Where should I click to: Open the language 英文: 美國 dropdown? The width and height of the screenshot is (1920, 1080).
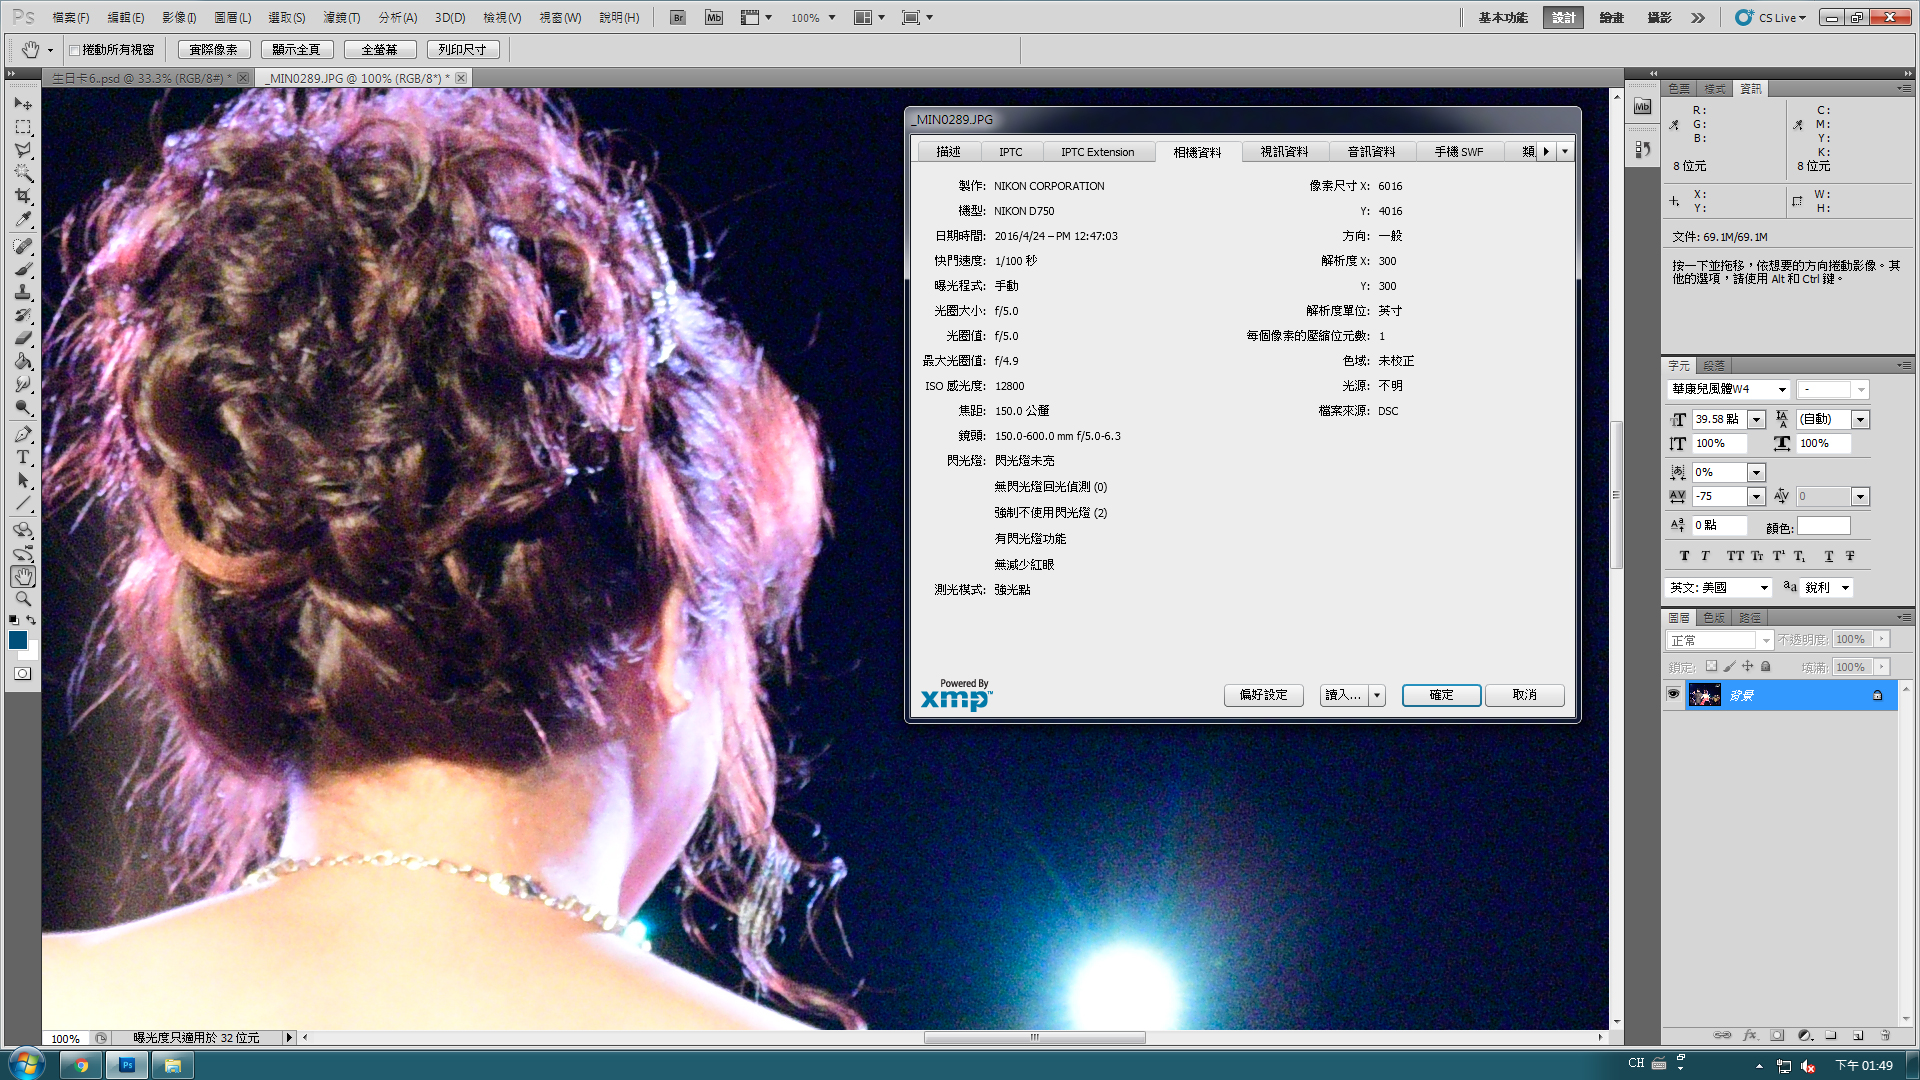pyautogui.click(x=1764, y=587)
